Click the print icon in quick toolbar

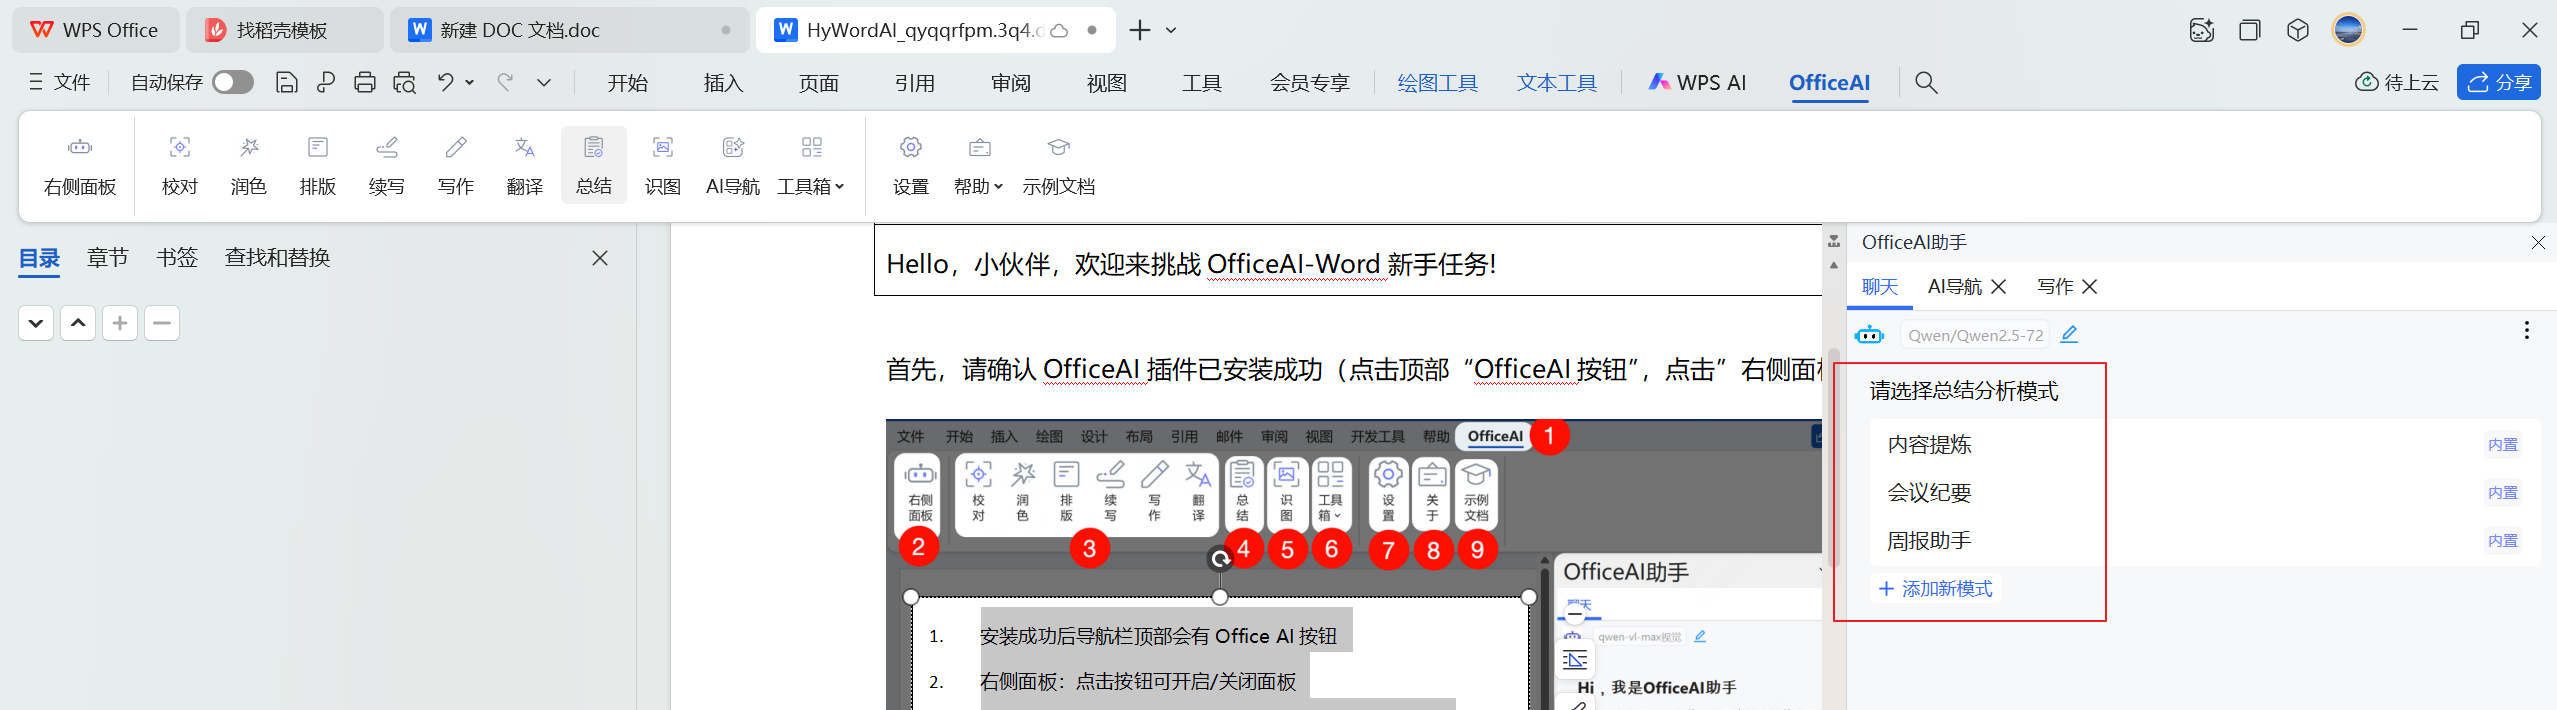click(365, 83)
